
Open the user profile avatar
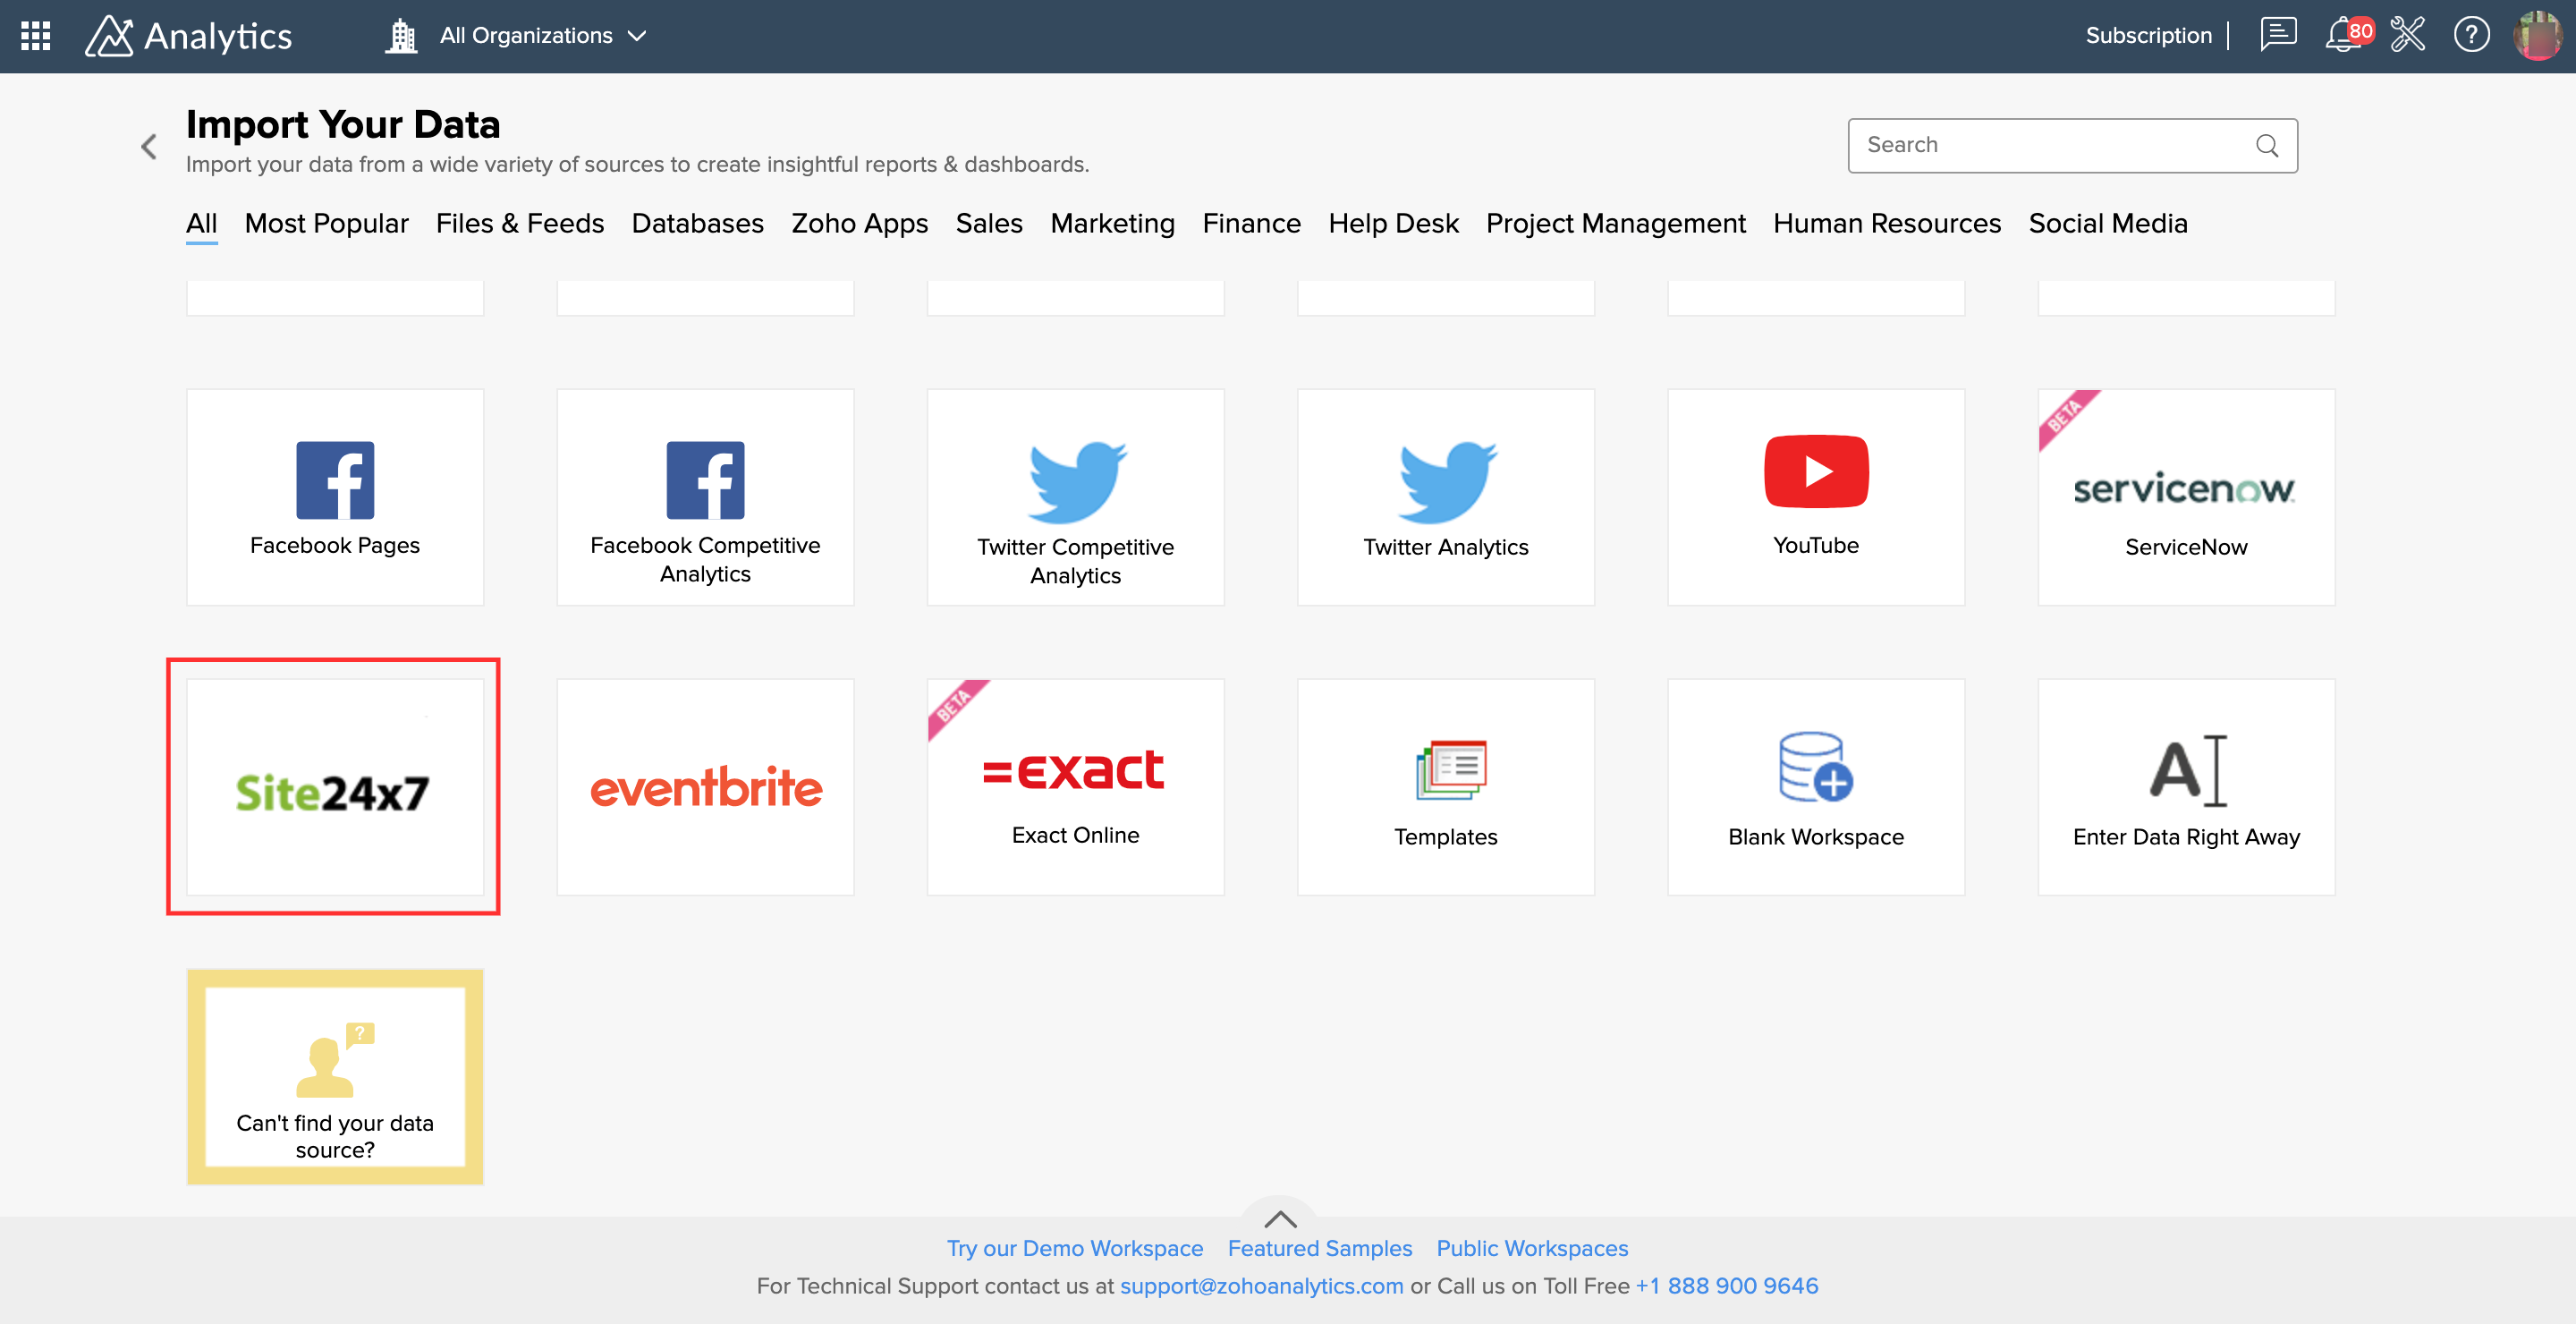(x=2537, y=36)
